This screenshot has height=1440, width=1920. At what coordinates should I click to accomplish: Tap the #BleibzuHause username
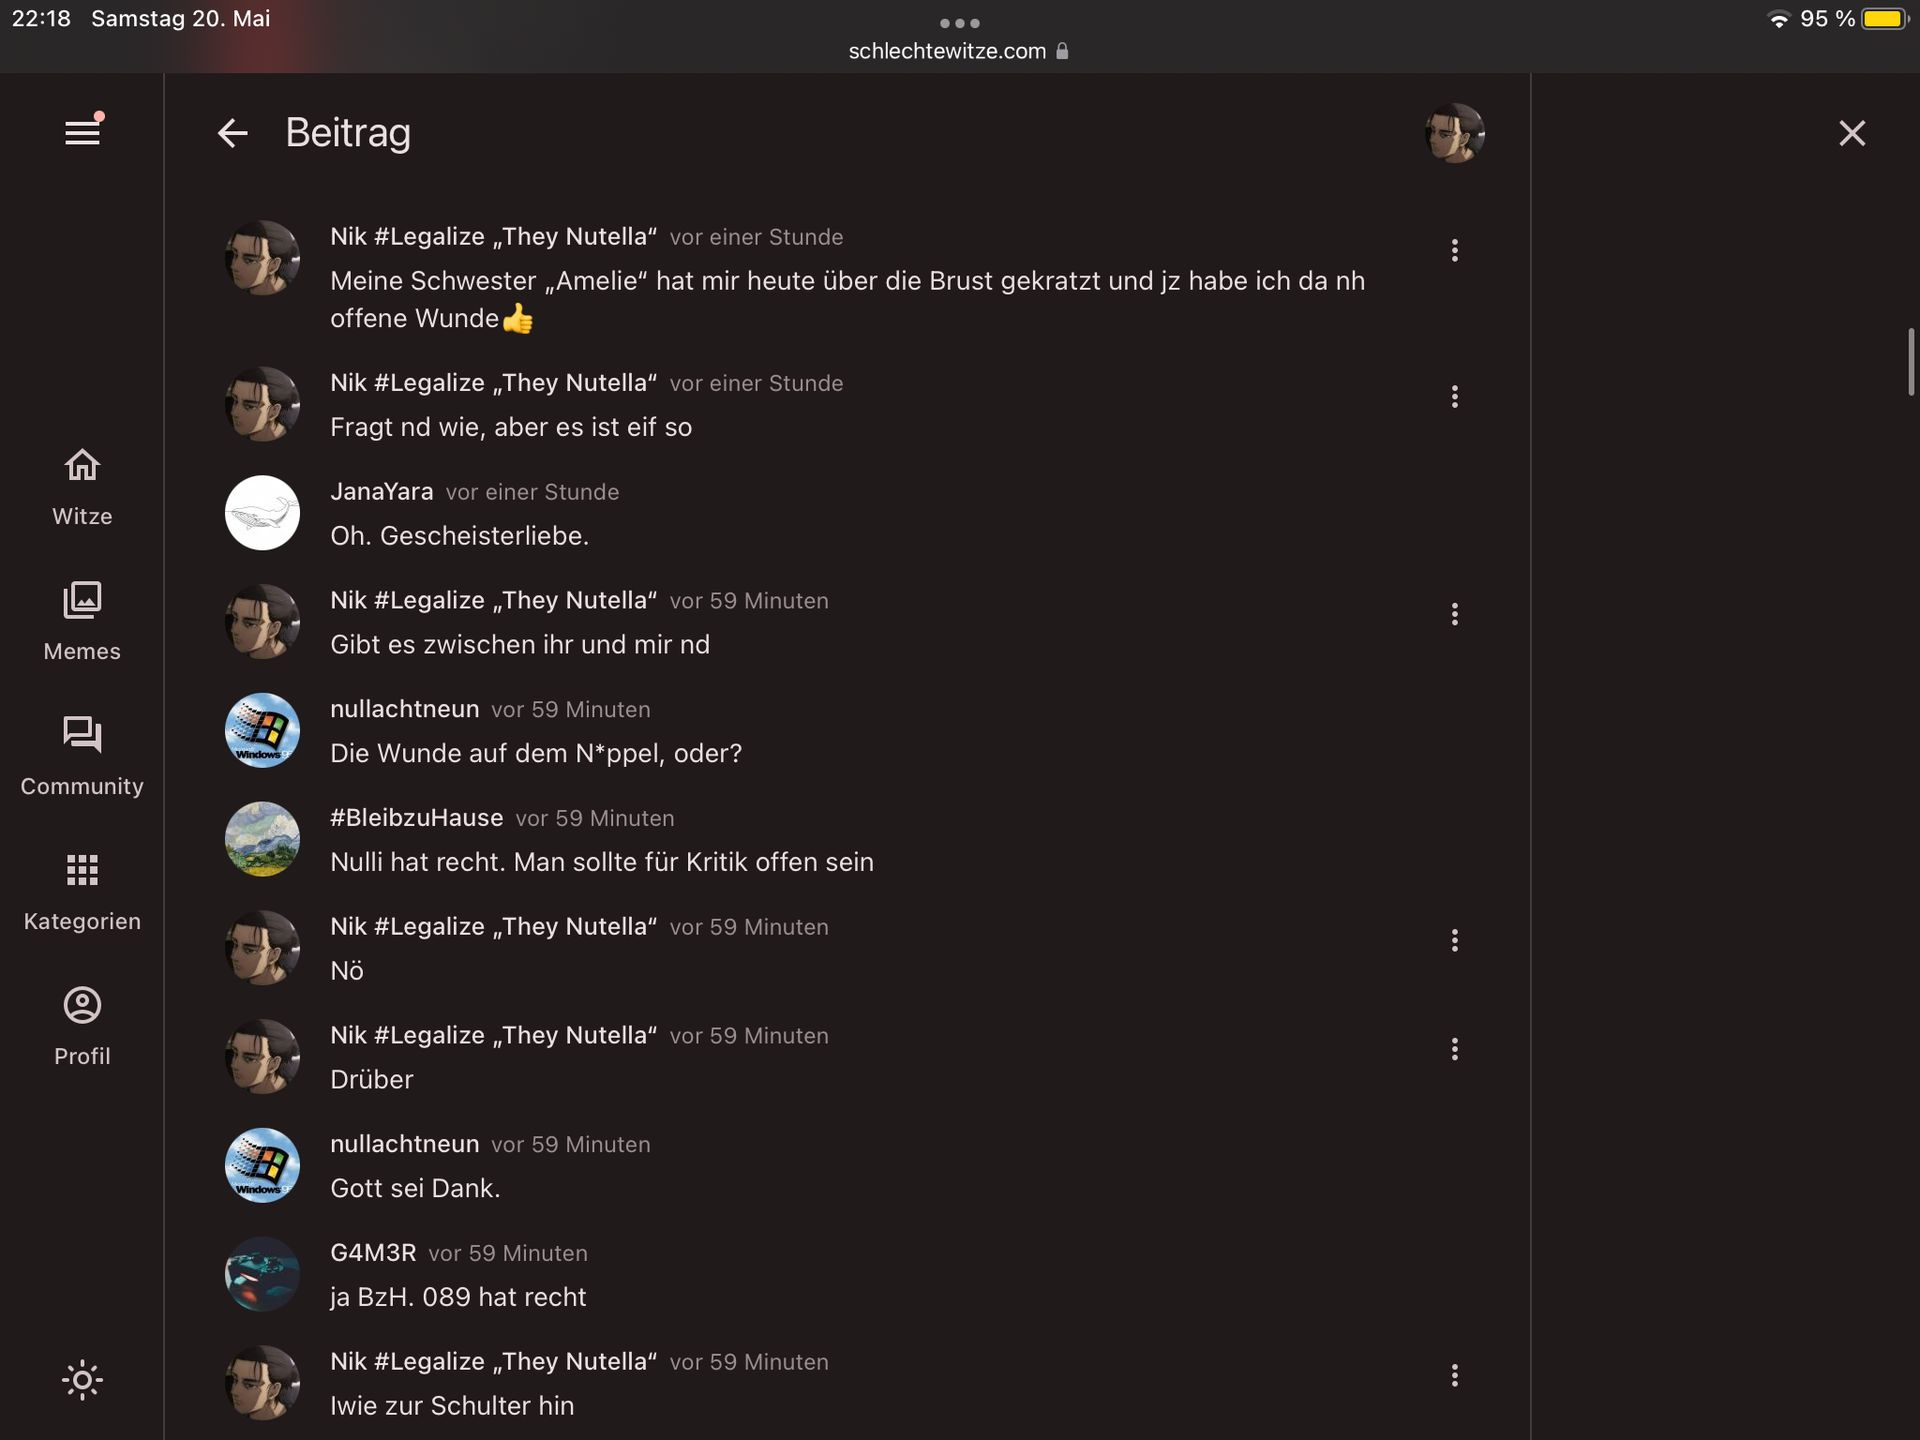[416, 818]
